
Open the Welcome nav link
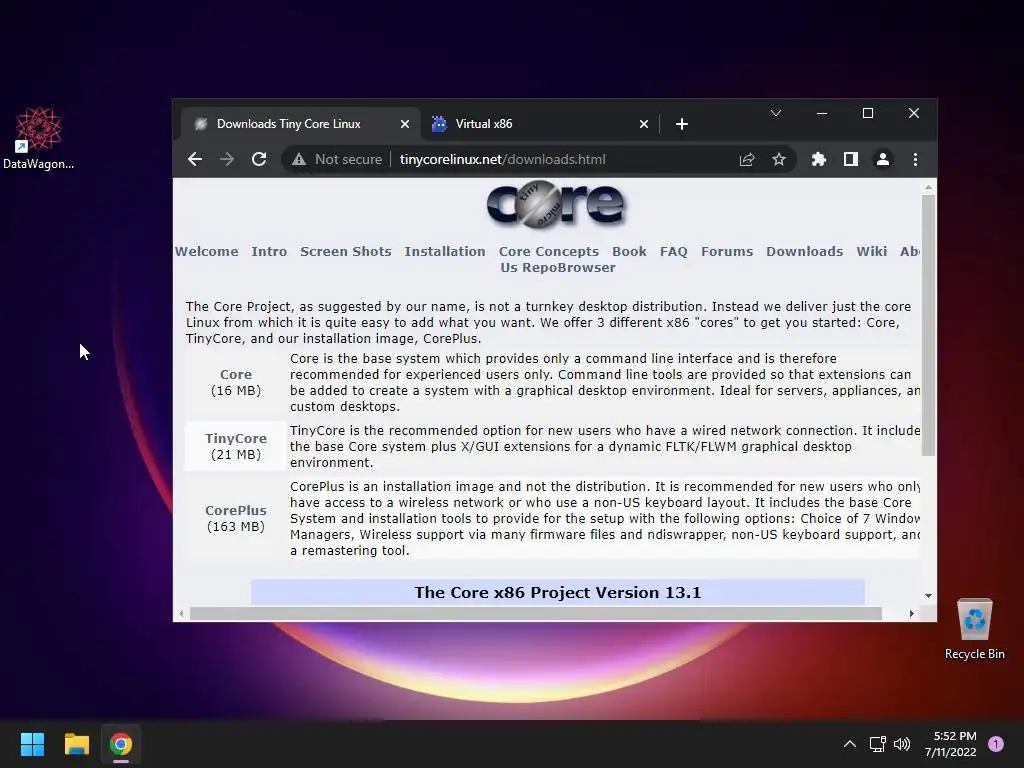click(206, 251)
